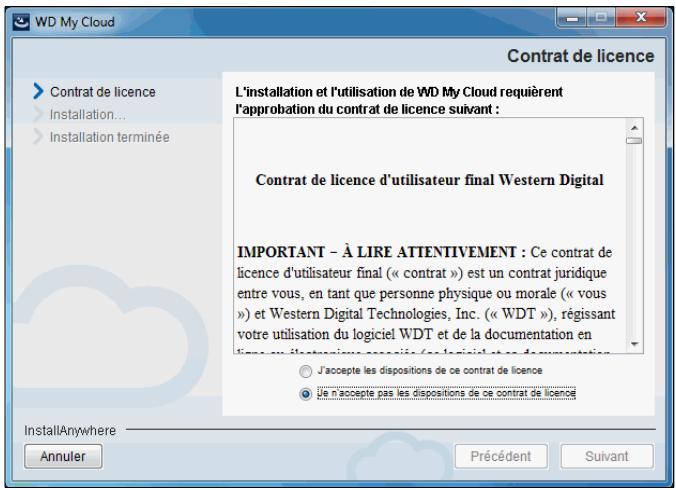Click the license scrollbar thumb
The height and width of the screenshot is (490, 676).
pos(634,140)
